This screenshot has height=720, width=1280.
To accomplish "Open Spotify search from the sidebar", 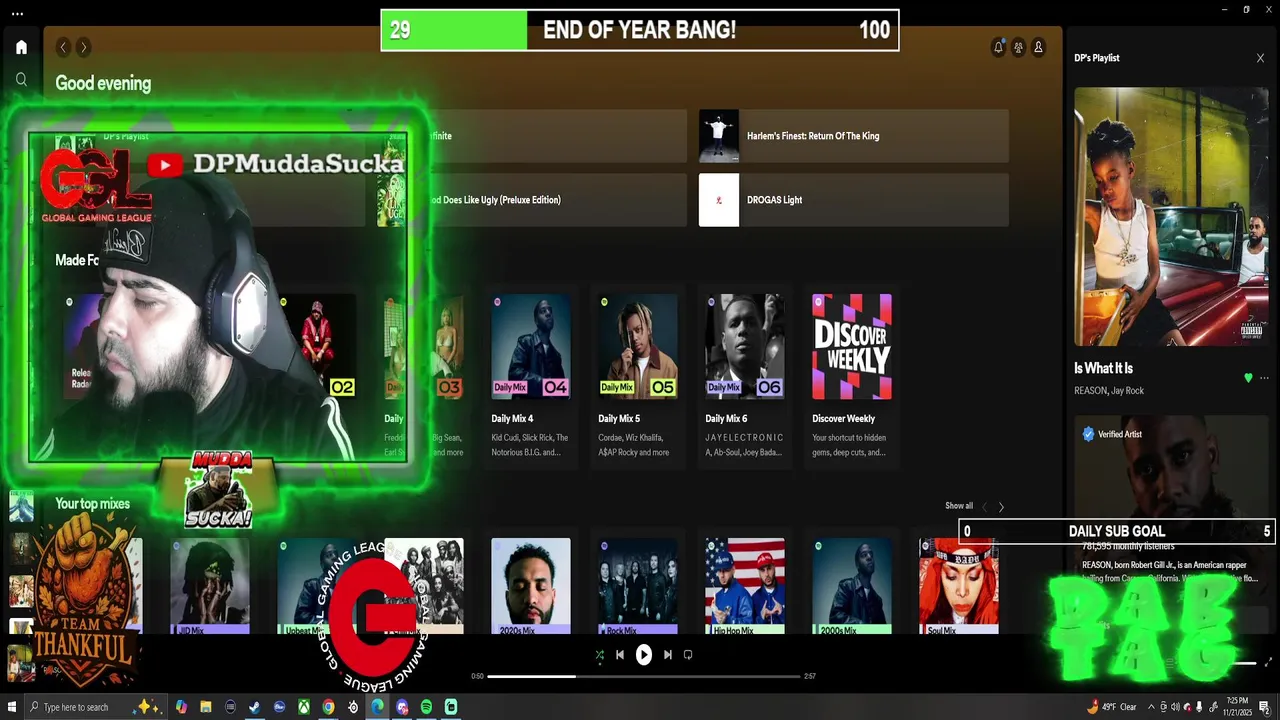I will pyautogui.click(x=21, y=79).
